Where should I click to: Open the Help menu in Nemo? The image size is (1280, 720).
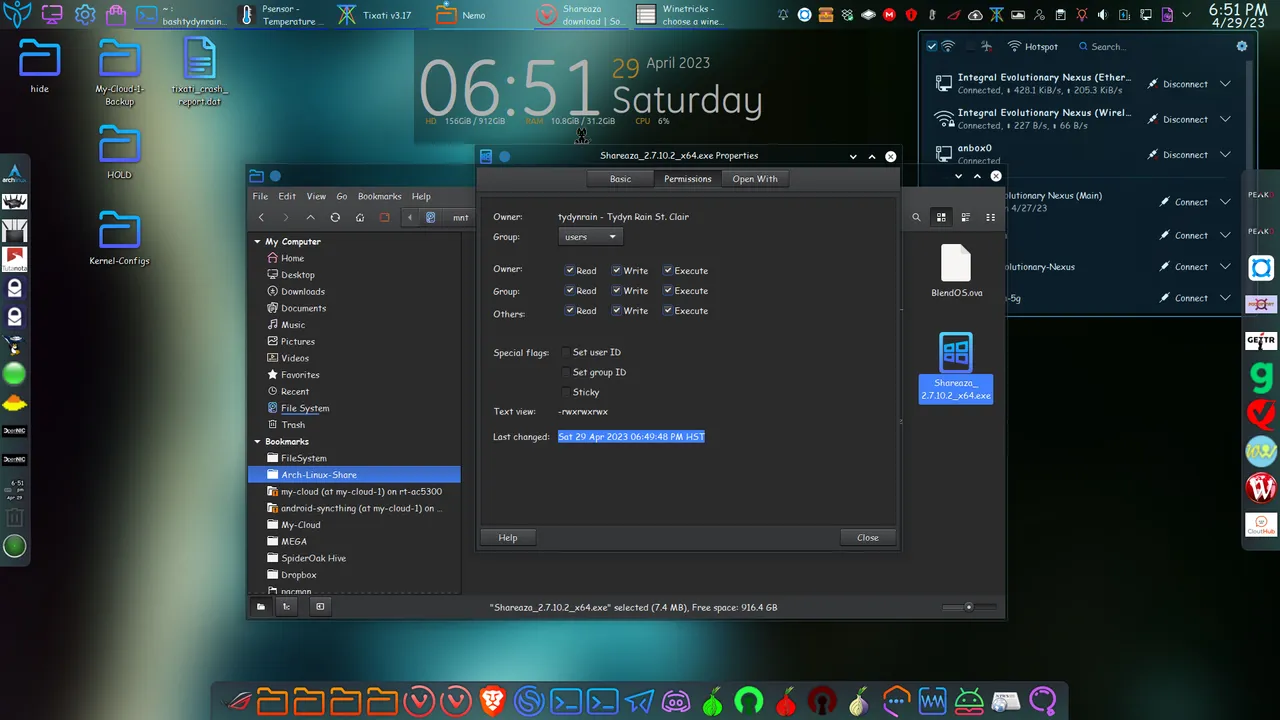coord(421,196)
